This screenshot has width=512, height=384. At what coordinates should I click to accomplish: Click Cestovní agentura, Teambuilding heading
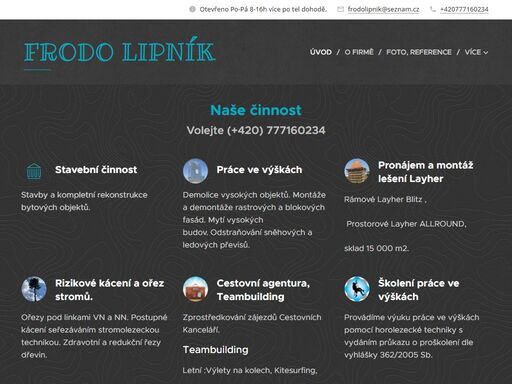[x=263, y=290]
